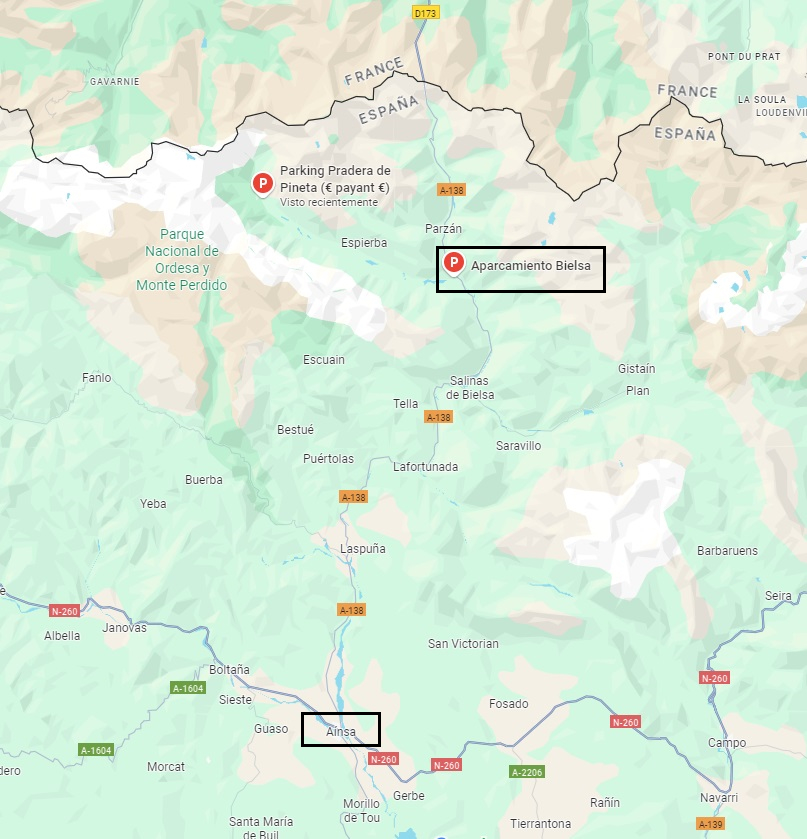Select the Boltaña town label
The height and width of the screenshot is (839, 807).
pyautogui.click(x=229, y=669)
